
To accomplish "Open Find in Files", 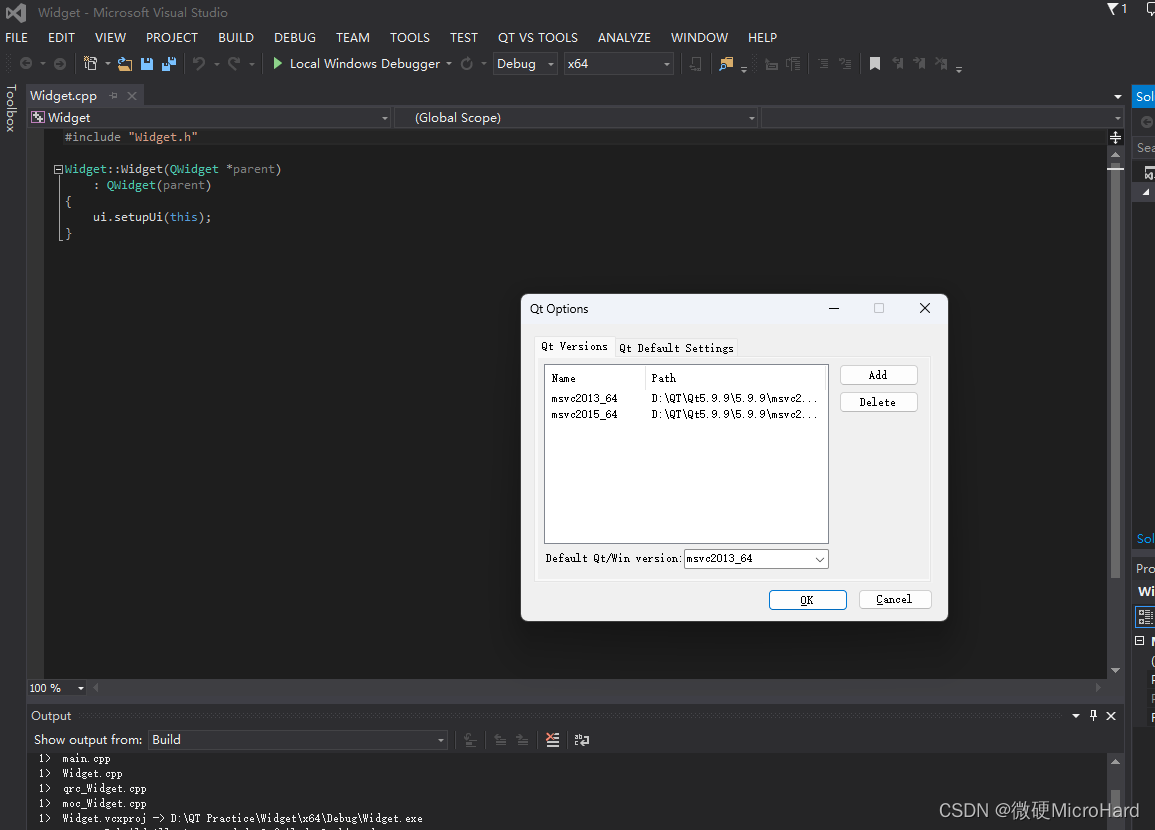I will pos(726,64).
